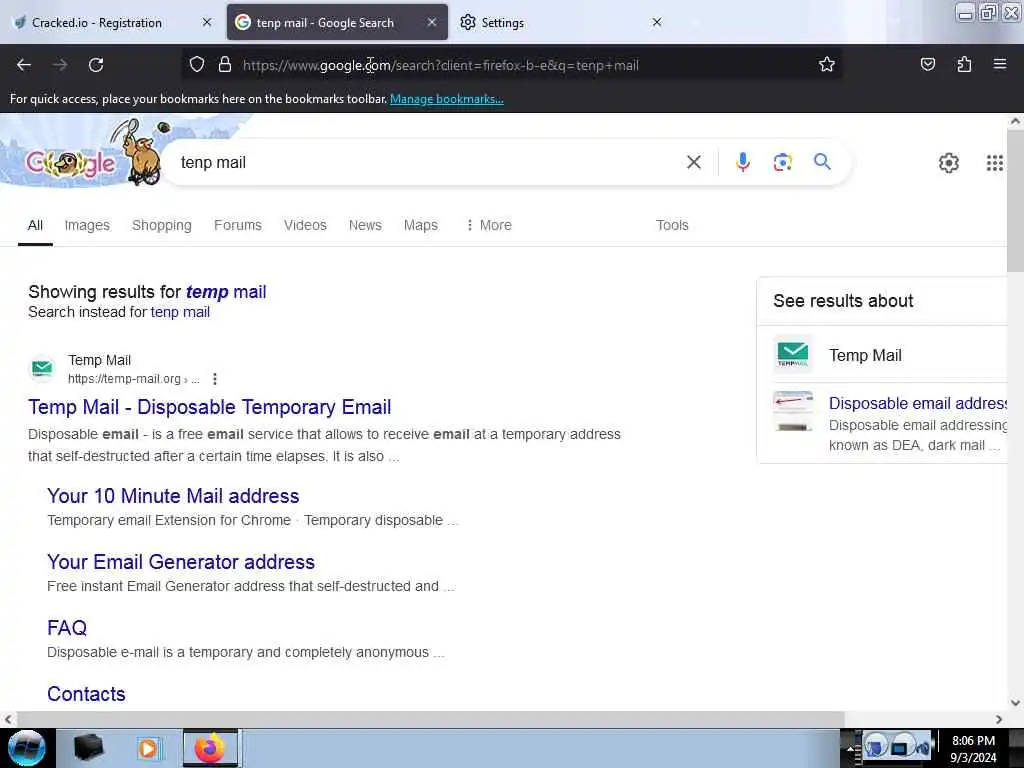Open Disposable email address side result
The height and width of the screenshot is (768, 1024).
click(x=918, y=404)
